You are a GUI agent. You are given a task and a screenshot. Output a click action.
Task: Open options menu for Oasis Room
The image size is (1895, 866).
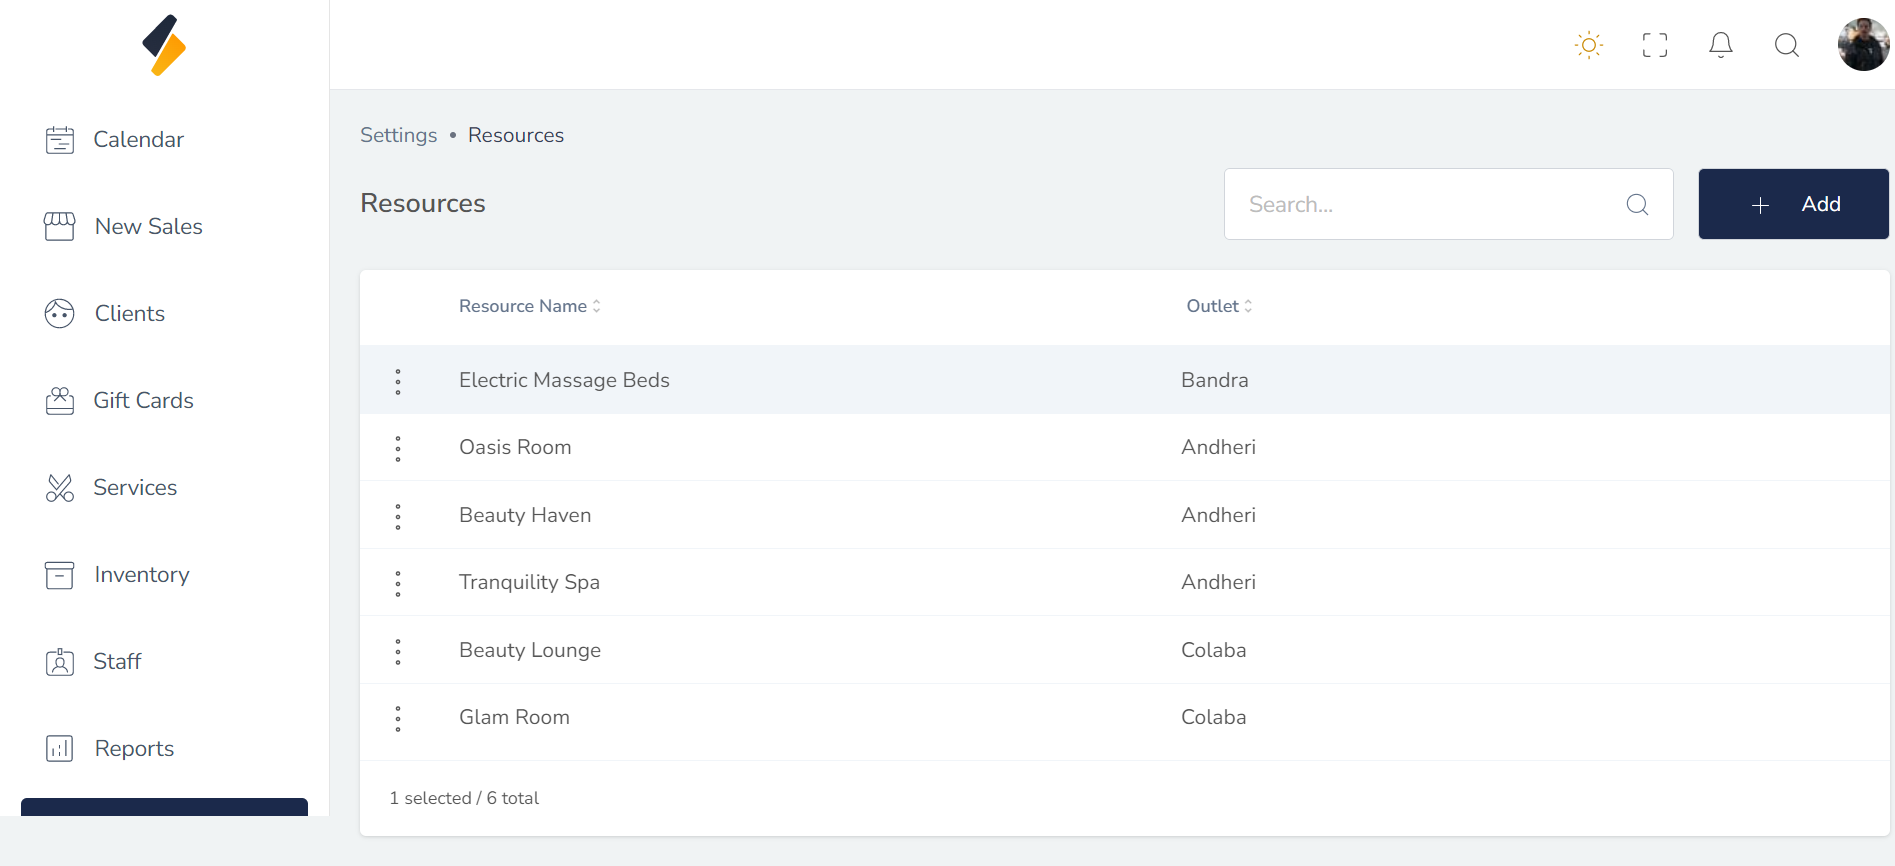point(398,448)
